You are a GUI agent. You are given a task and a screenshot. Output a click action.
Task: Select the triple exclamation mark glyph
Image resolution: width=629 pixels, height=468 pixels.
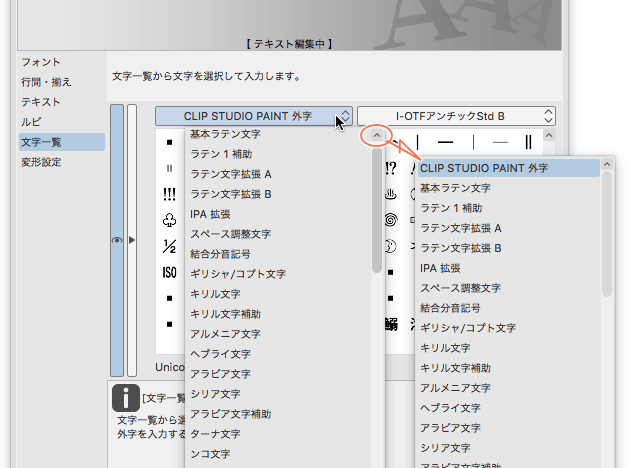click(x=169, y=192)
